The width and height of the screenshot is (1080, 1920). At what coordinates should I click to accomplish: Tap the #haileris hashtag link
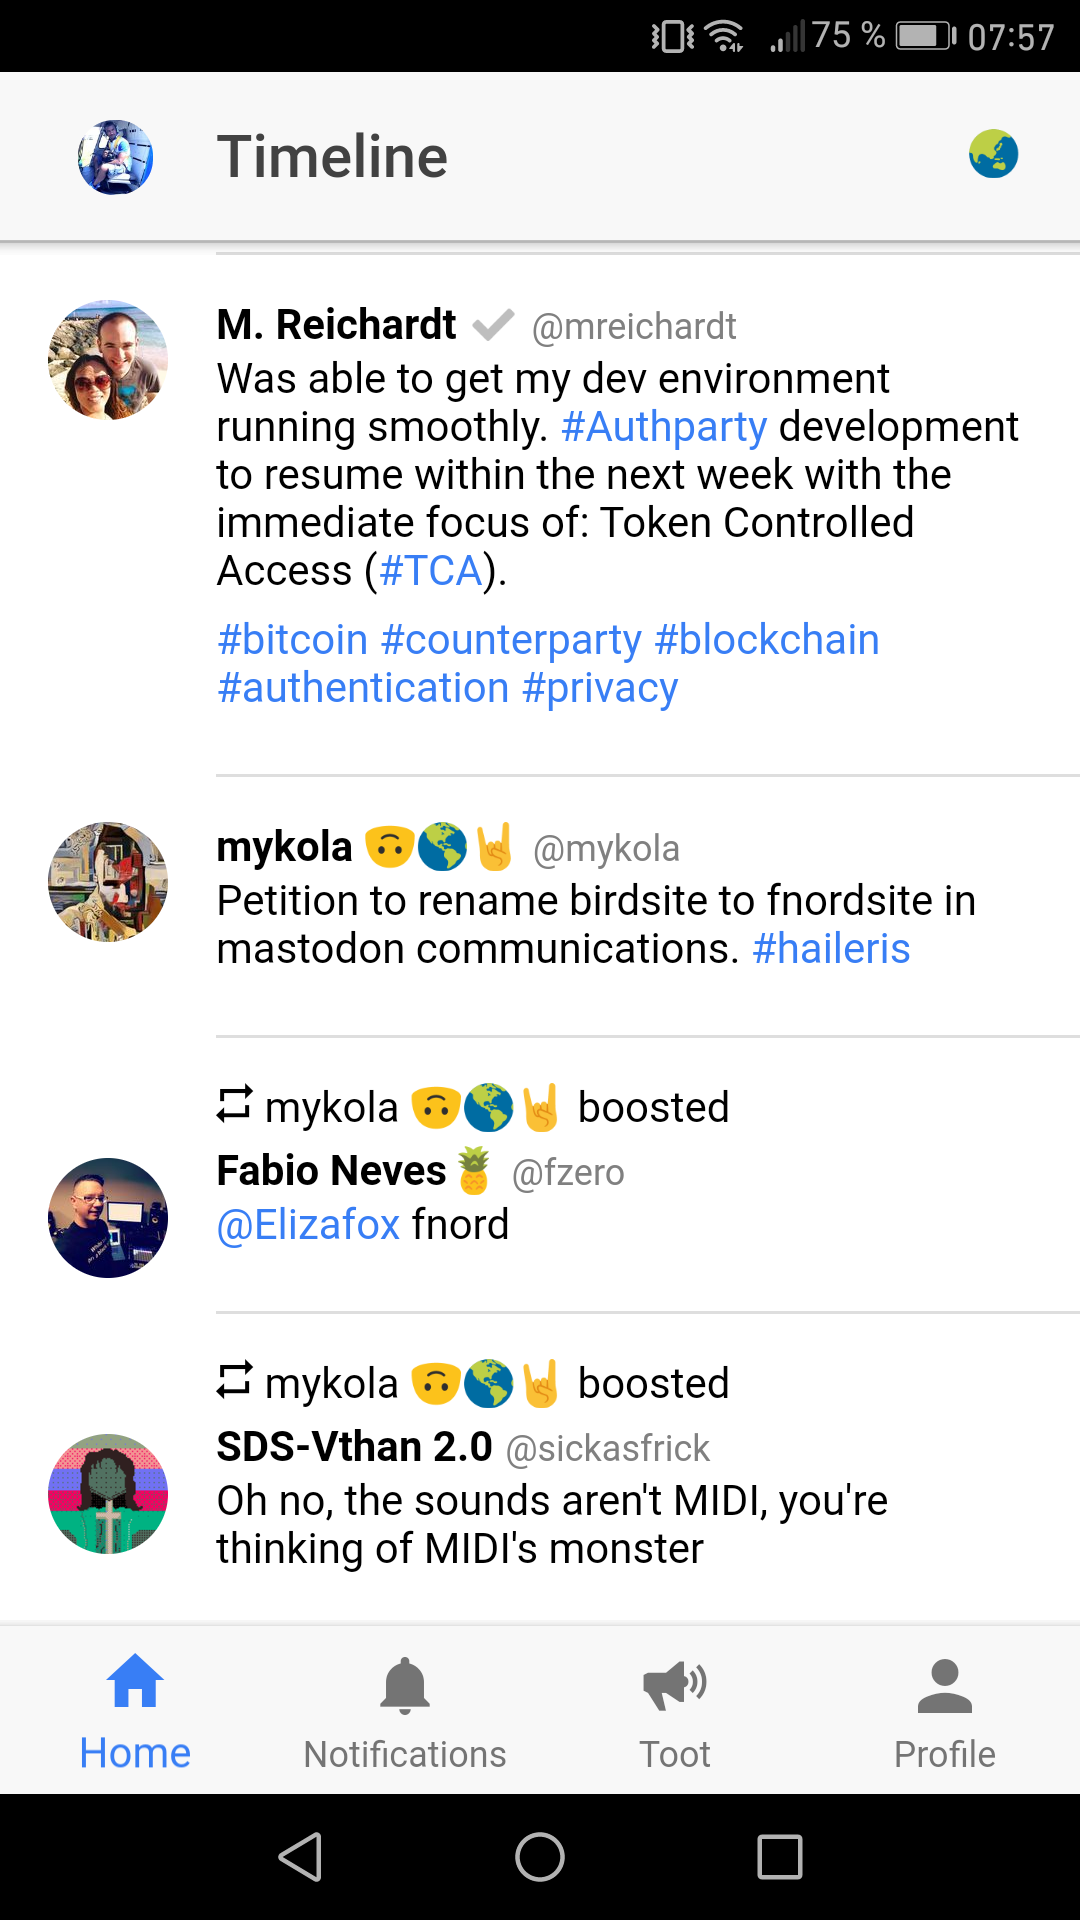point(831,949)
